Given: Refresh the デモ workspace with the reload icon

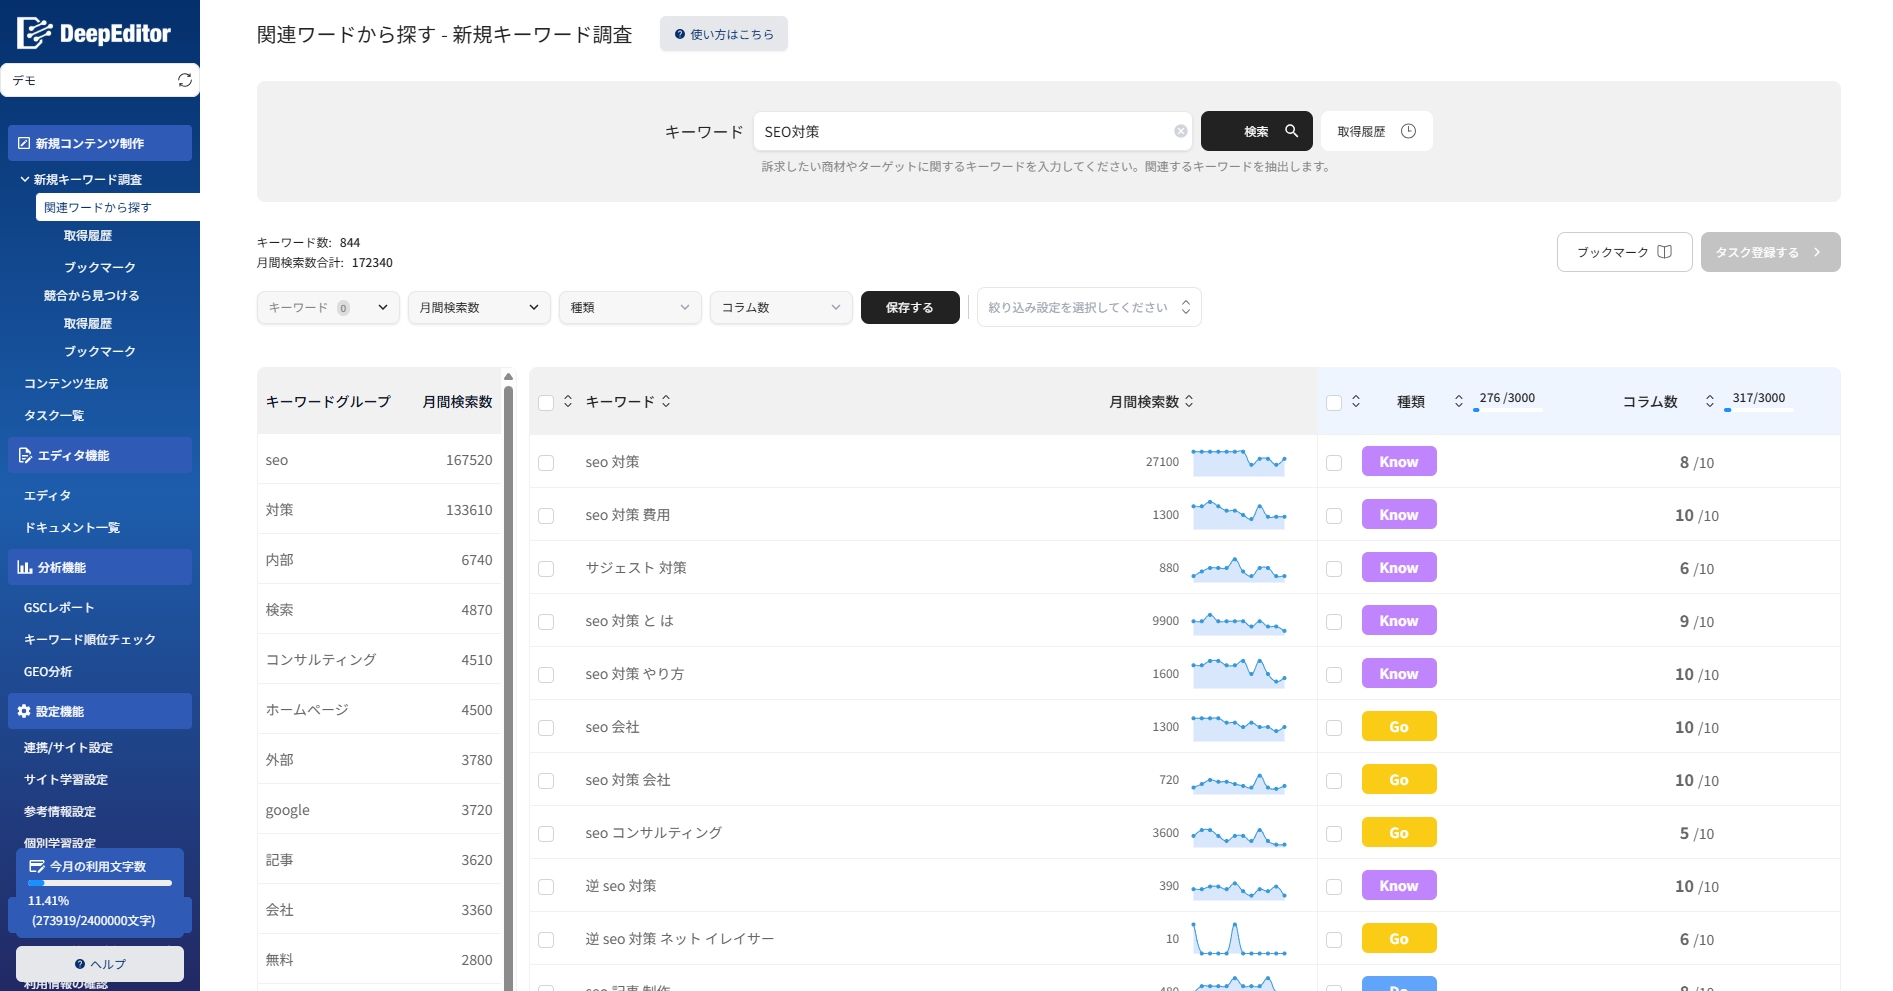Looking at the screenshot, I should (x=184, y=80).
